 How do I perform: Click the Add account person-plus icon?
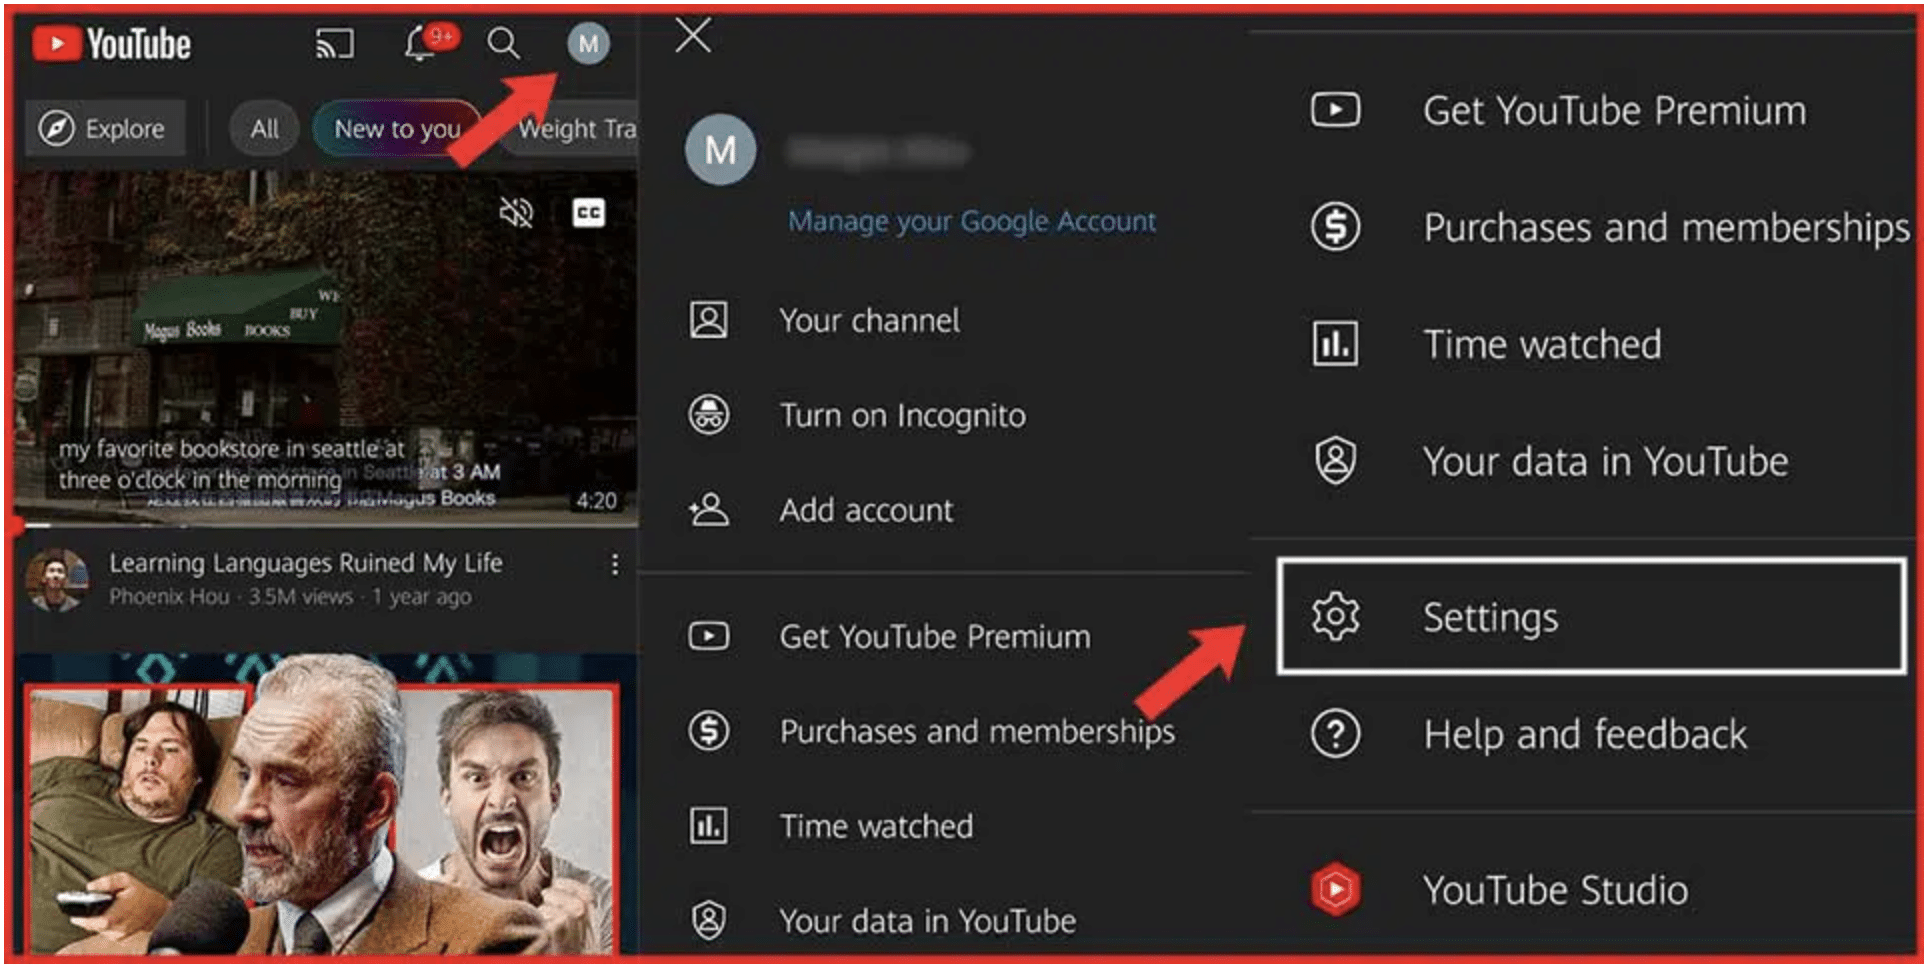(708, 510)
